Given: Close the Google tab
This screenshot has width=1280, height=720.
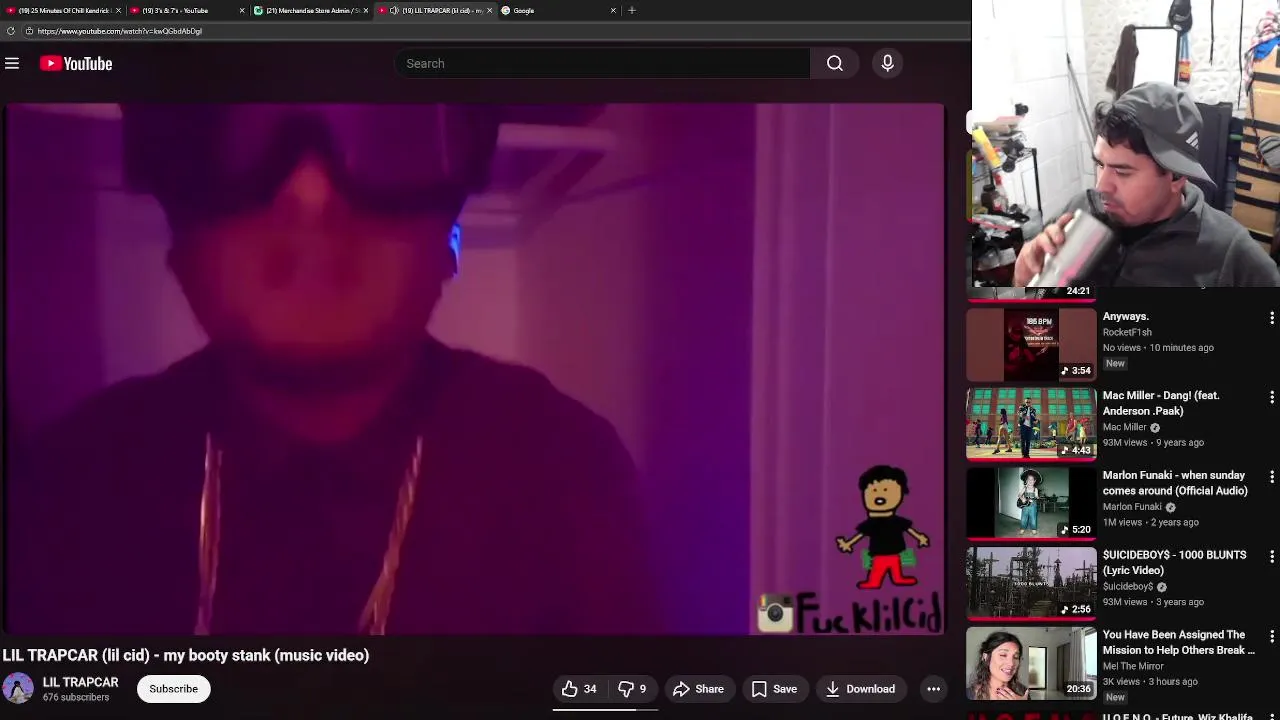Looking at the screenshot, I should [613, 10].
